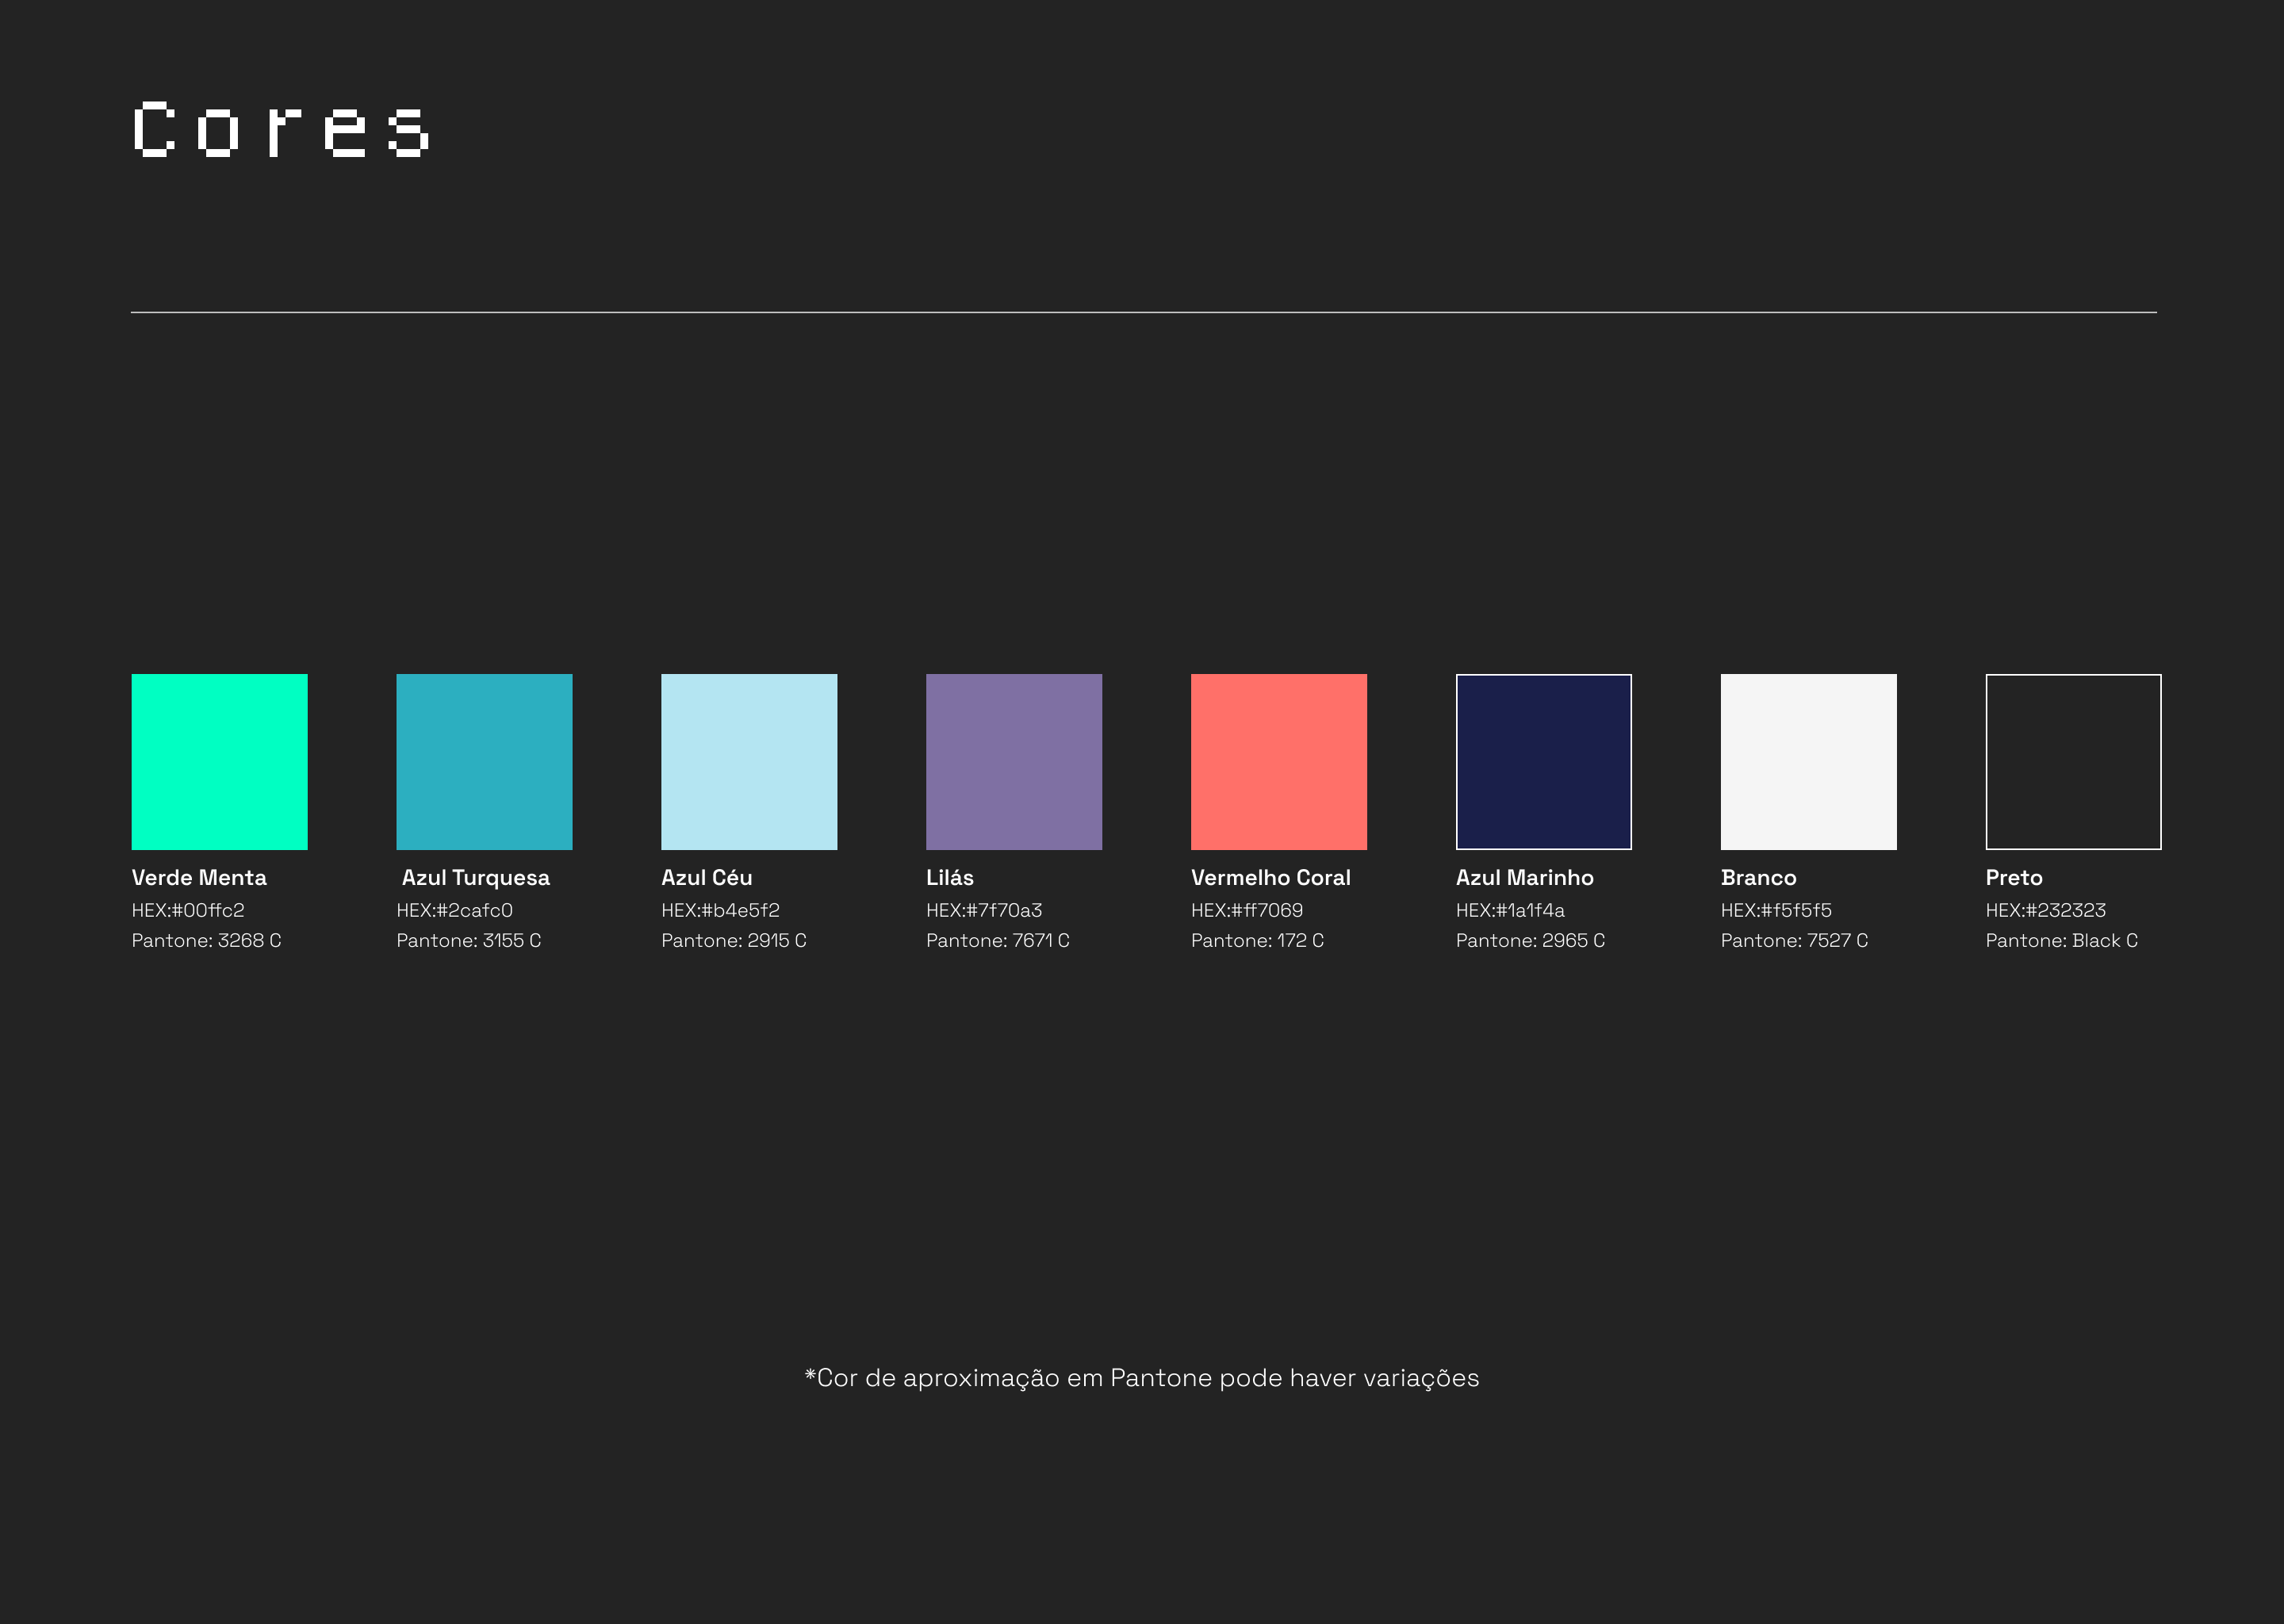Click the Pantone: 7527 C label
The width and height of the screenshot is (2284, 1624).
click(1794, 940)
